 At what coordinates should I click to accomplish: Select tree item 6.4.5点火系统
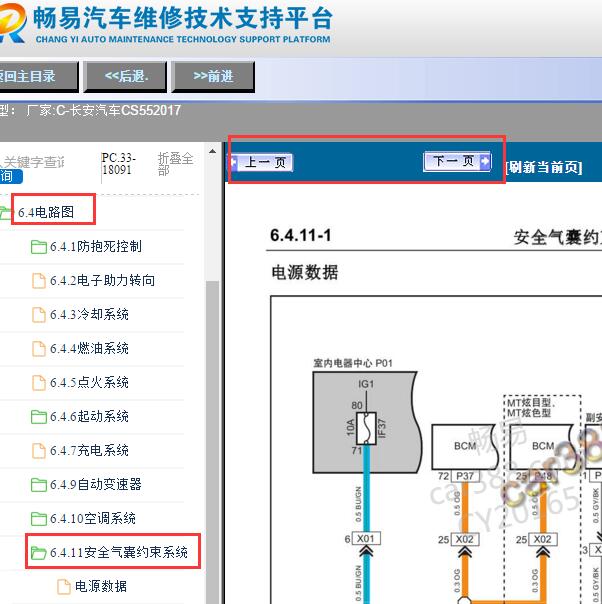coord(89,382)
